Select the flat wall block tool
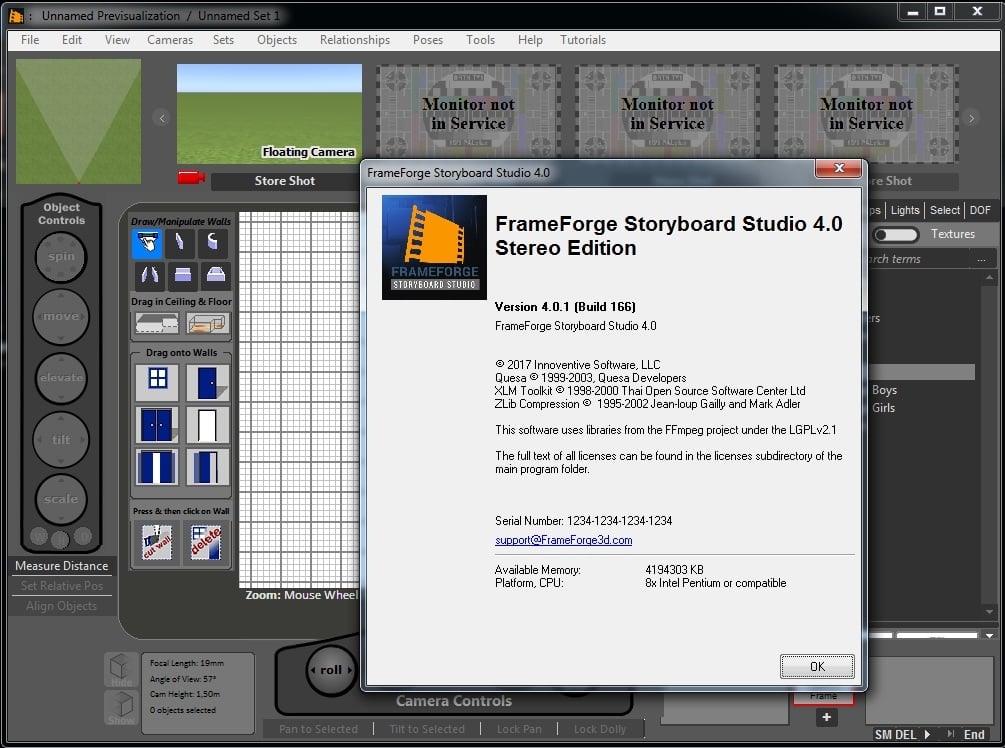This screenshot has height=748, width=1005. click(x=182, y=275)
